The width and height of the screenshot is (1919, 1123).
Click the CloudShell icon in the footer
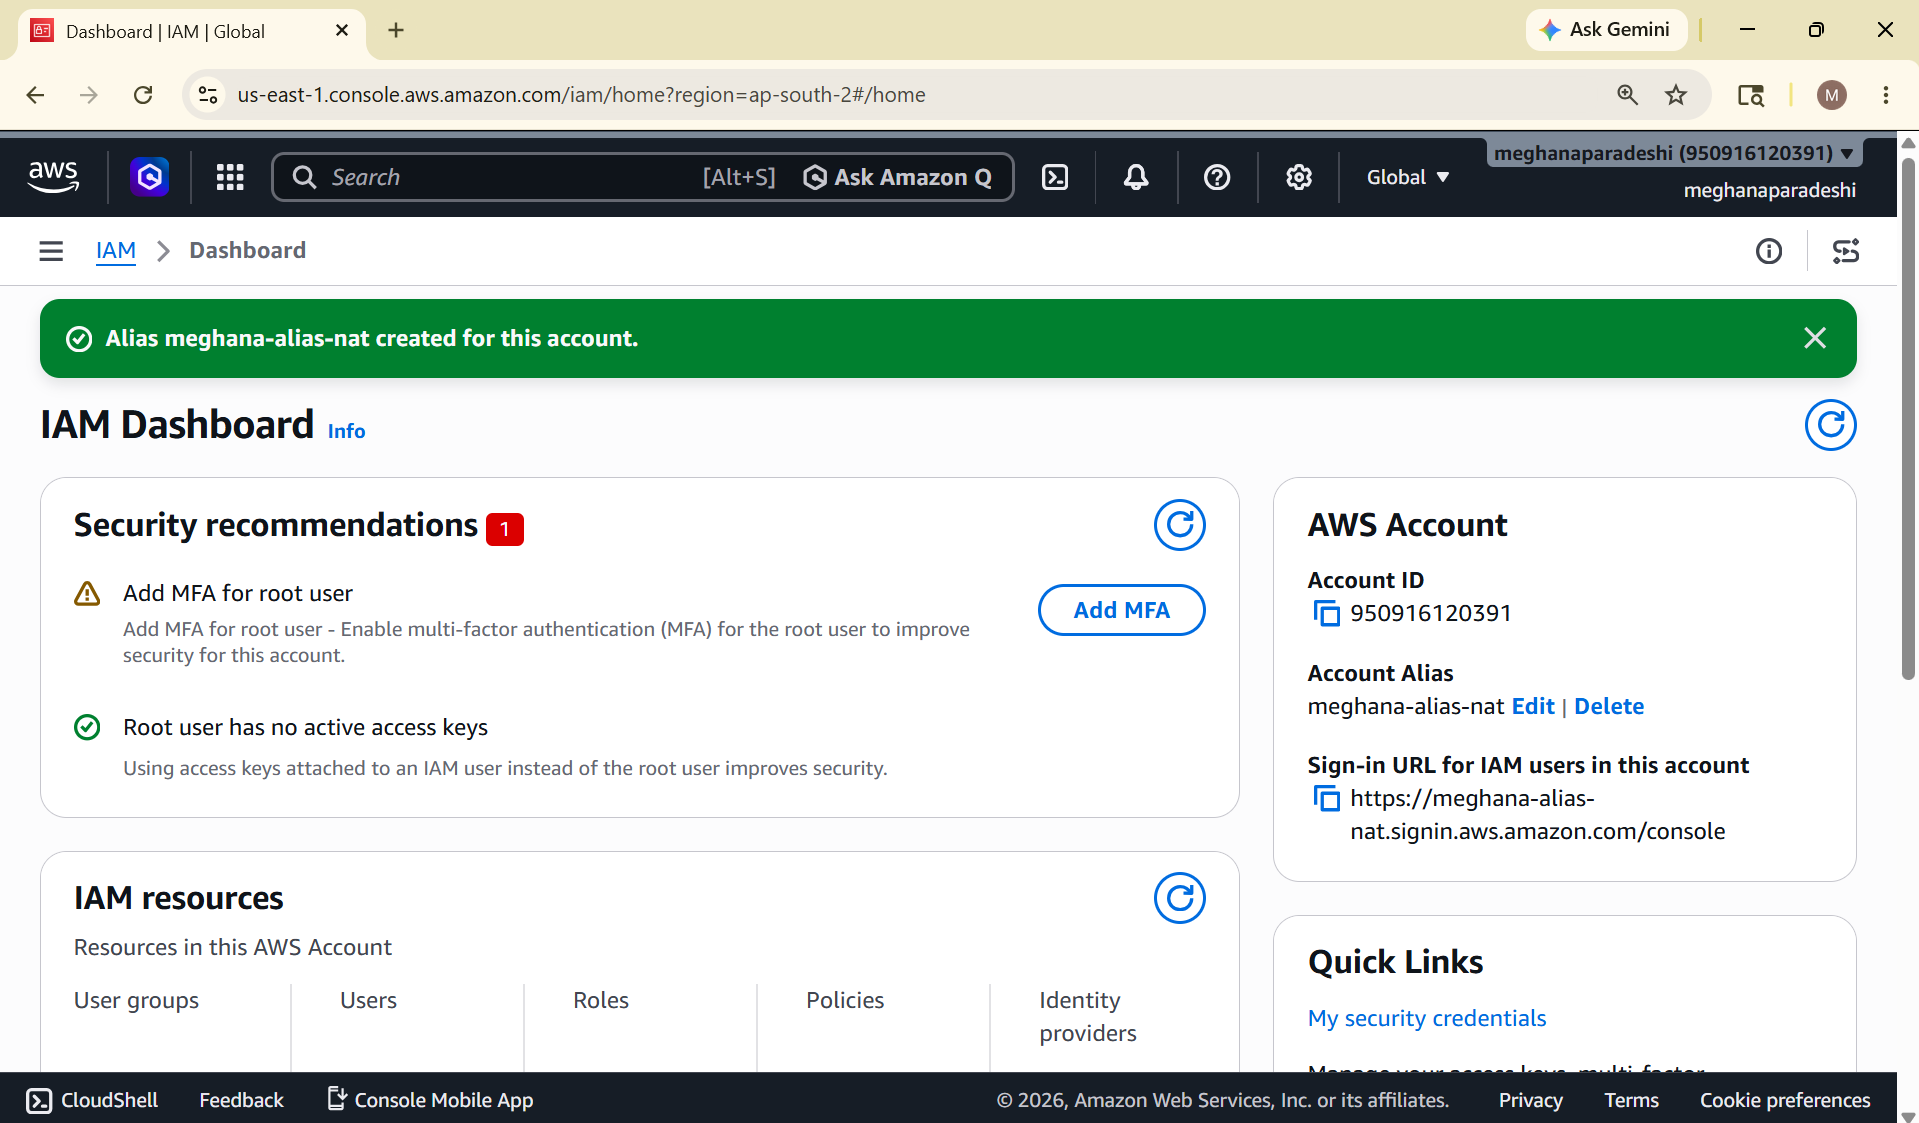[39, 1100]
